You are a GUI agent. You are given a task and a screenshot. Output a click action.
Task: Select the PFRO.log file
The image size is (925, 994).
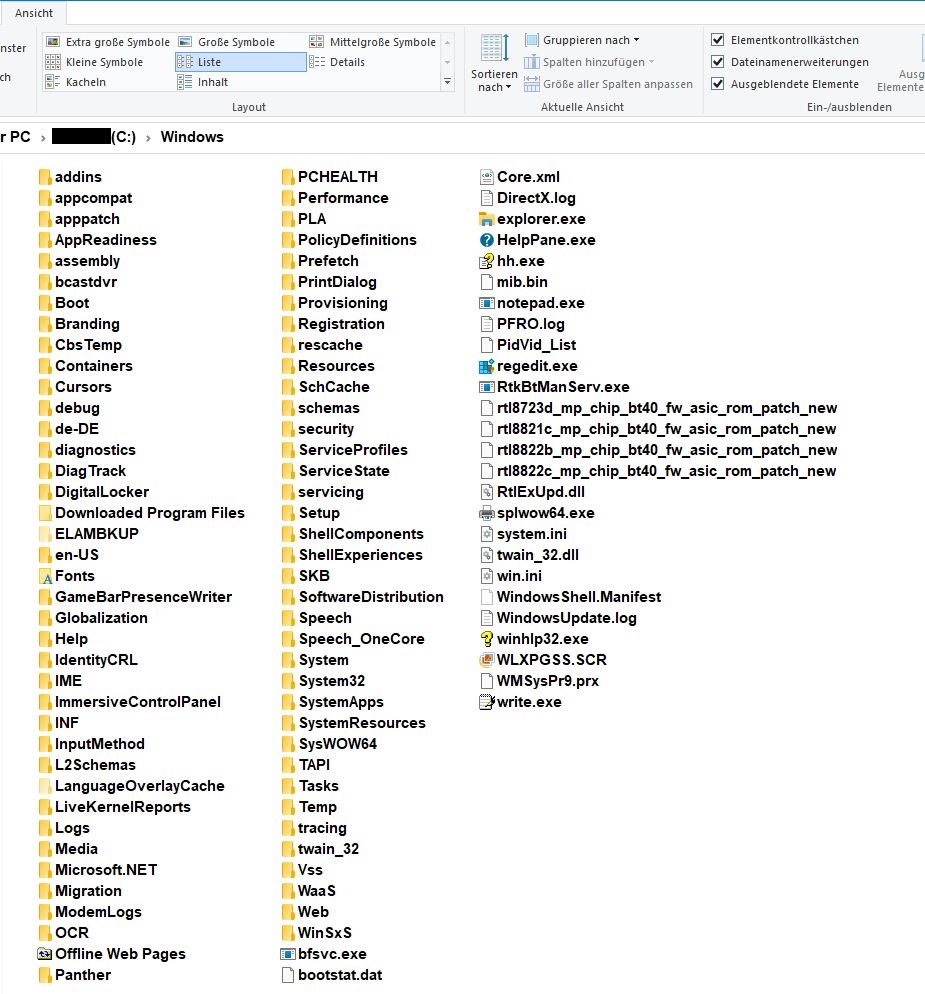[x=522, y=324]
